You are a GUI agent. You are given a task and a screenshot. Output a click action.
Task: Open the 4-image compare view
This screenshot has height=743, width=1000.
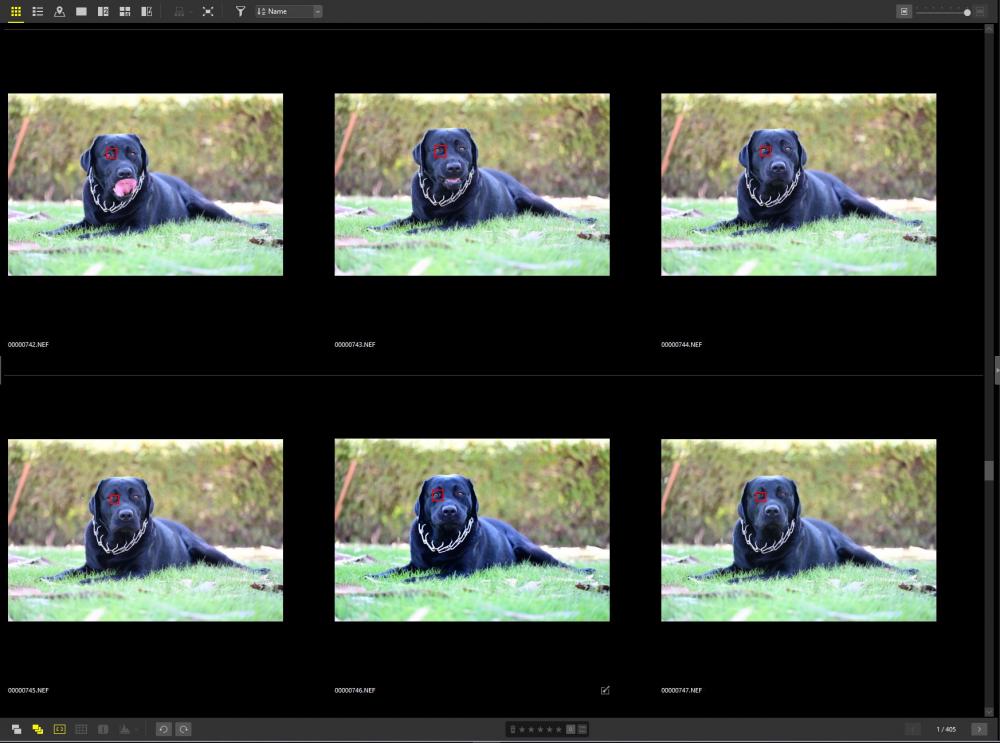[124, 11]
